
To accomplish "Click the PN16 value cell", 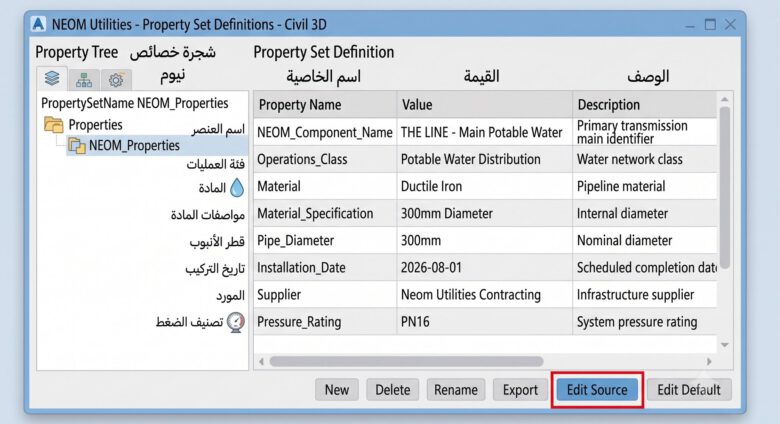I will click(x=485, y=321).
